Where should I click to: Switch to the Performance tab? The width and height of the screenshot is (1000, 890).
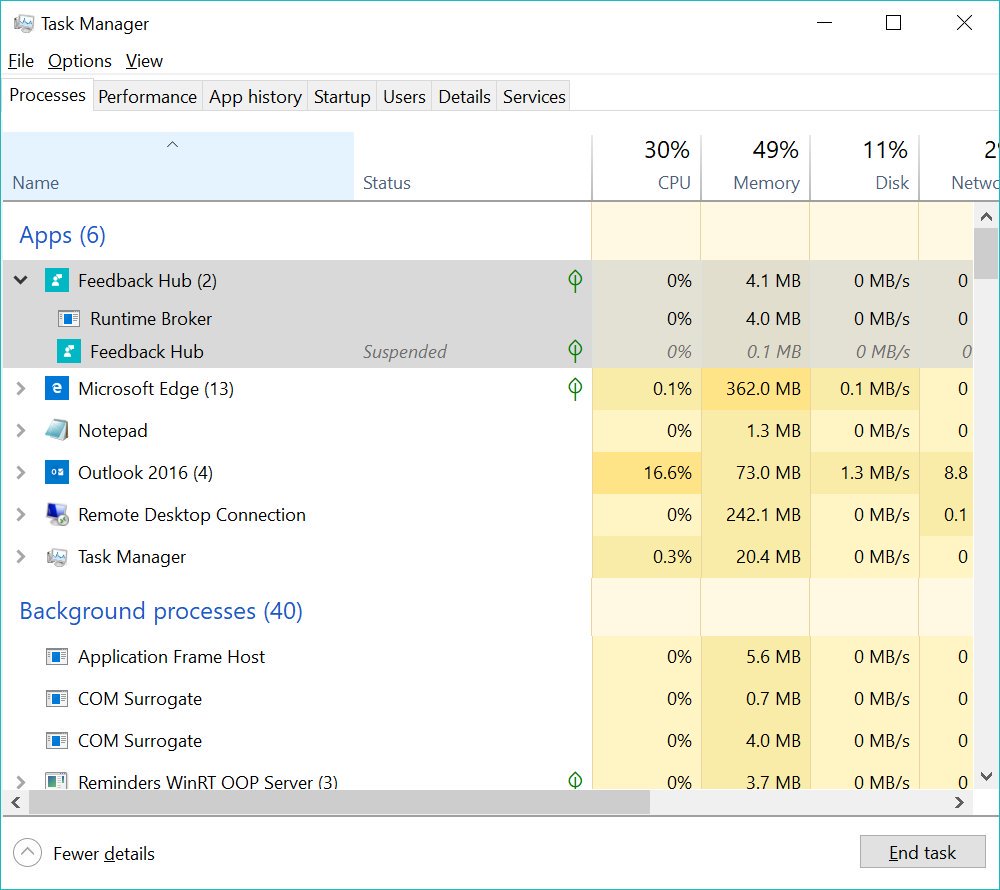(147, 97)
